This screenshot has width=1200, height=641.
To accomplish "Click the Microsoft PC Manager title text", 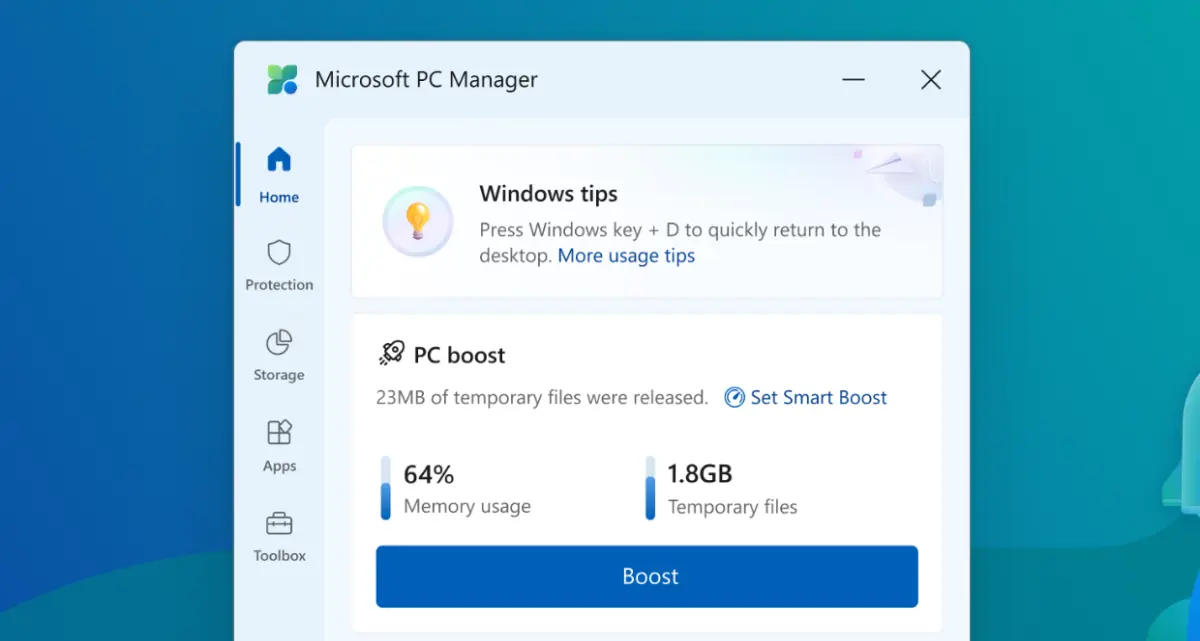I will tap(426, 80).
